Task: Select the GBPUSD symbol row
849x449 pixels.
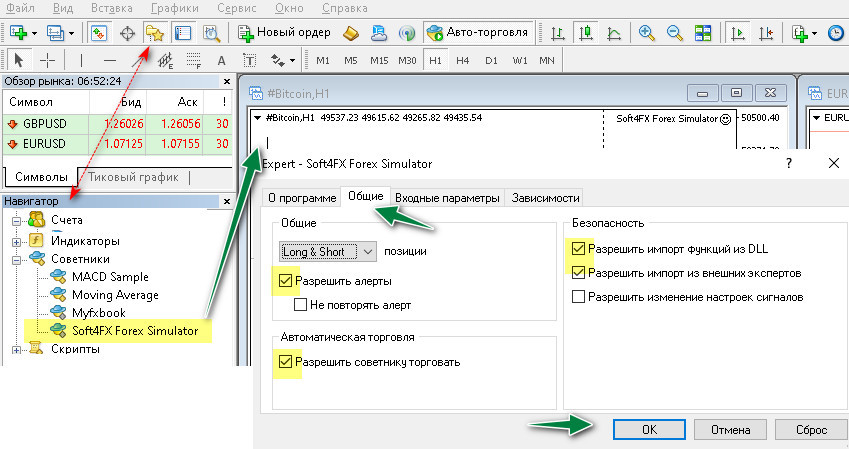Action: 117,124
